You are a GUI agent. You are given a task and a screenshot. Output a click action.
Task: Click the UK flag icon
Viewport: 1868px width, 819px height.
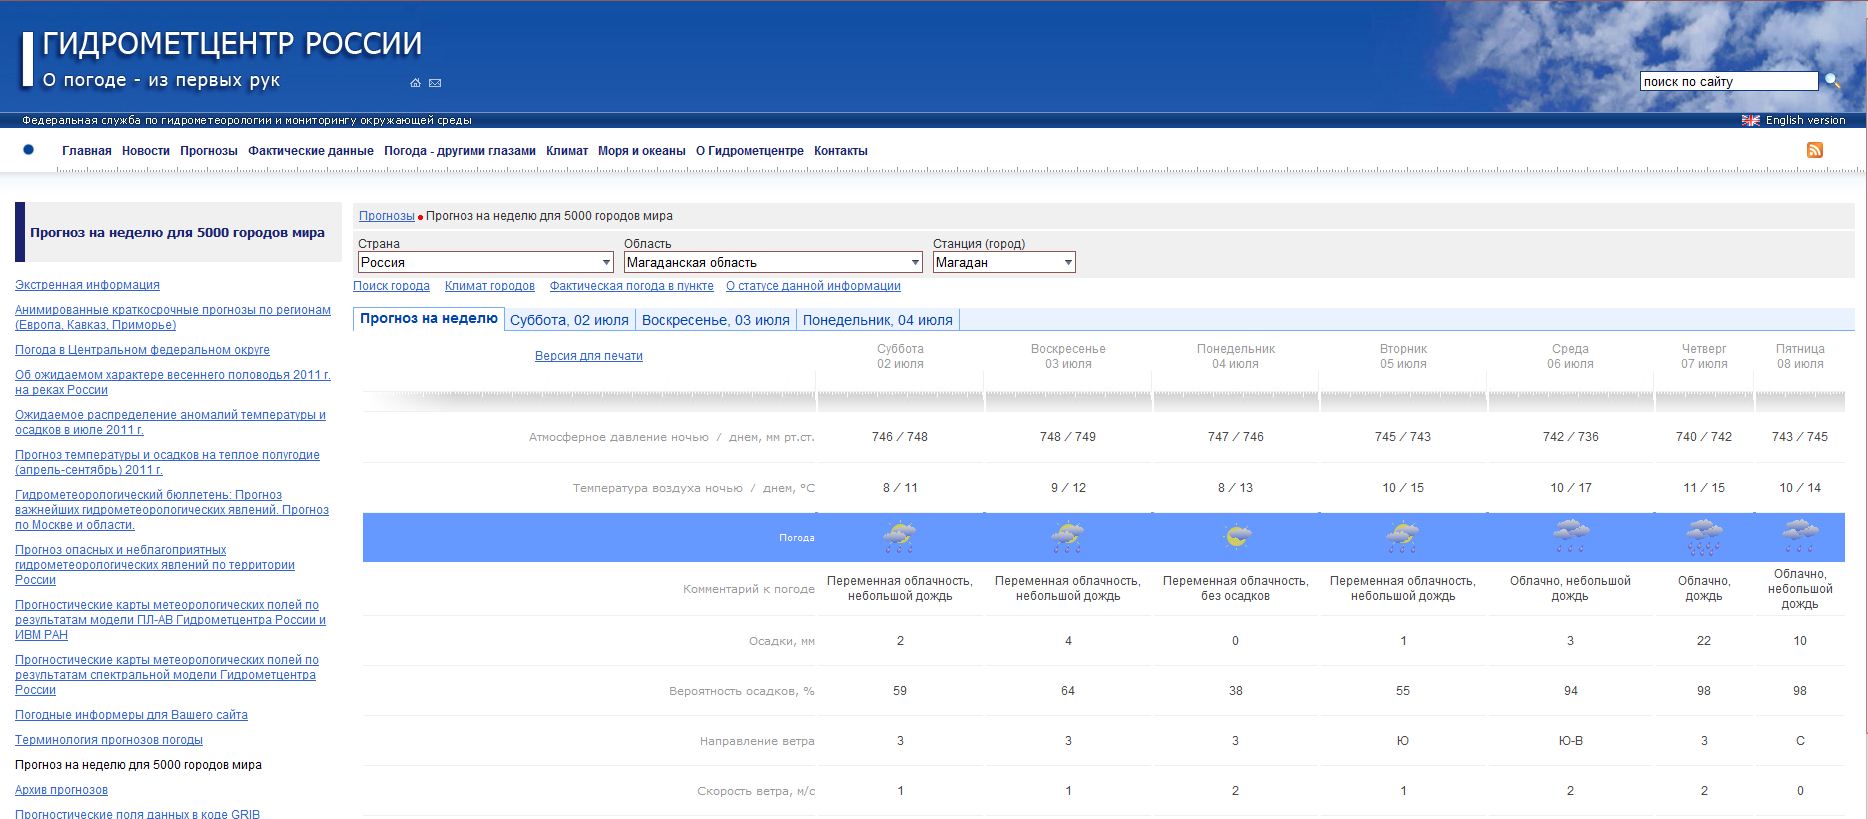pos(1750,120)
